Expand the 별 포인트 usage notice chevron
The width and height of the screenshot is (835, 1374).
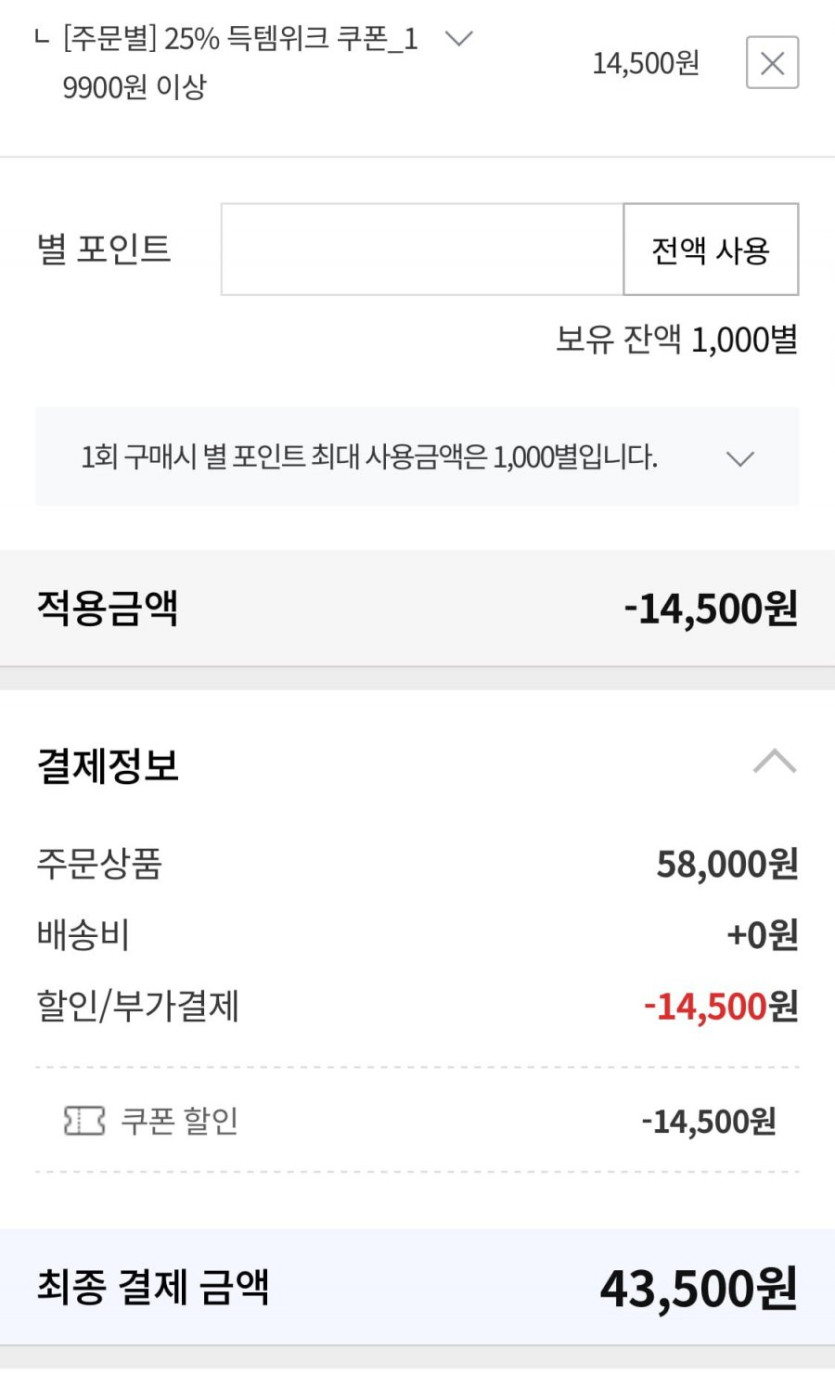point(740,459)
